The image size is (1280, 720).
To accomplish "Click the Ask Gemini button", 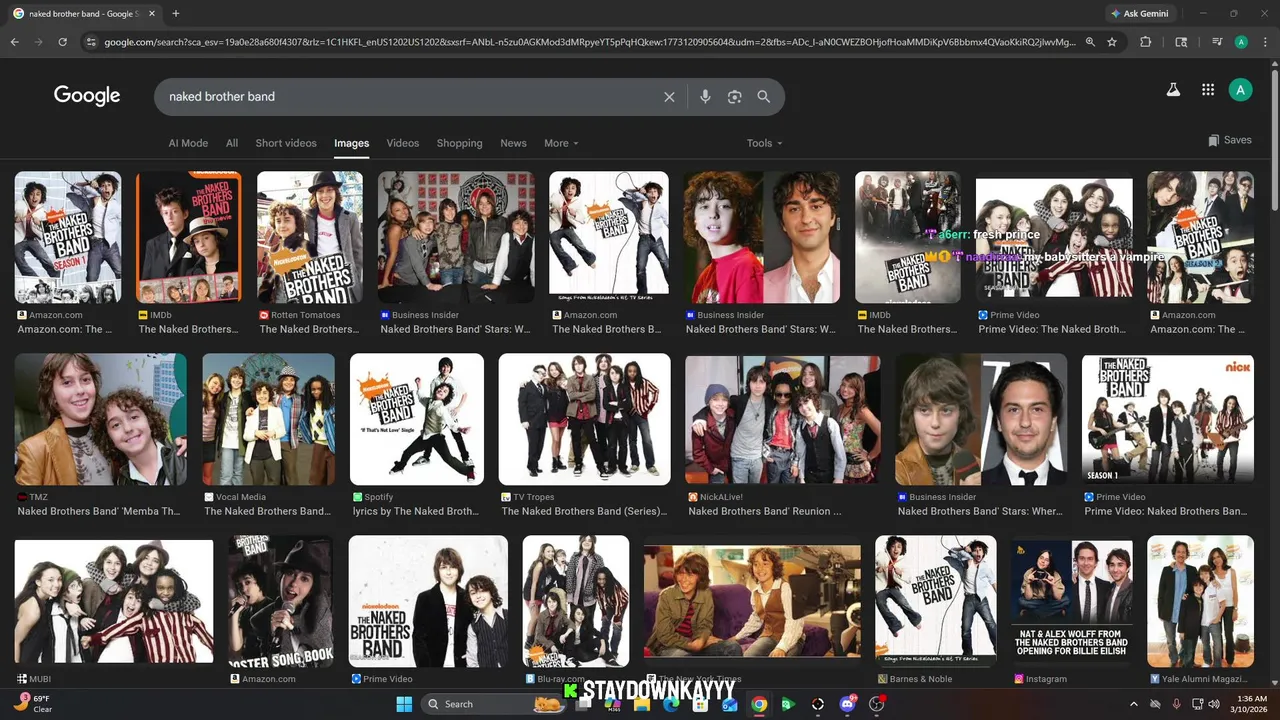I will 1139,14.
